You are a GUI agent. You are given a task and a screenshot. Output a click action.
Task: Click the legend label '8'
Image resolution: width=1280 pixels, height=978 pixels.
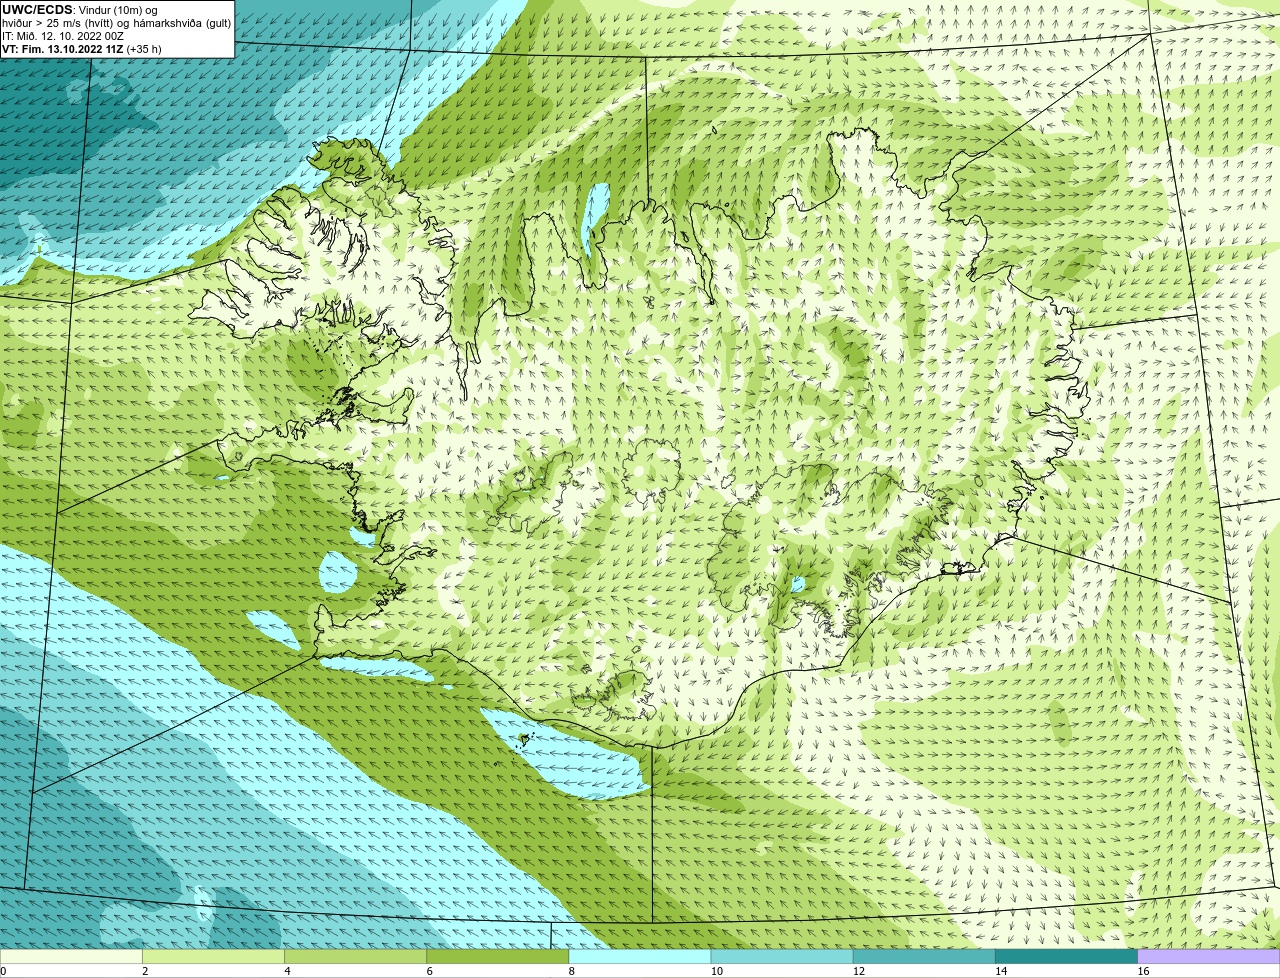[x=572, y=971]
